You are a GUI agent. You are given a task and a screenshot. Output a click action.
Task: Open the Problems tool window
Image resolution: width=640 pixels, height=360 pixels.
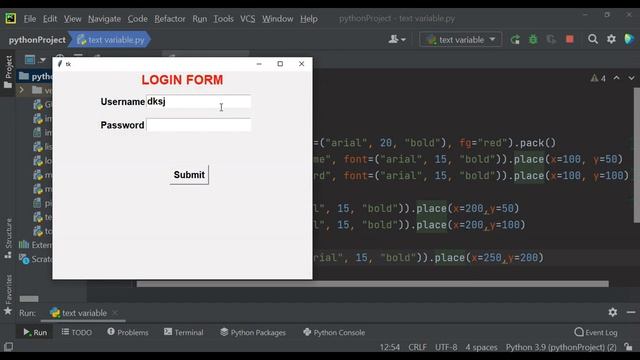[128, 332]
